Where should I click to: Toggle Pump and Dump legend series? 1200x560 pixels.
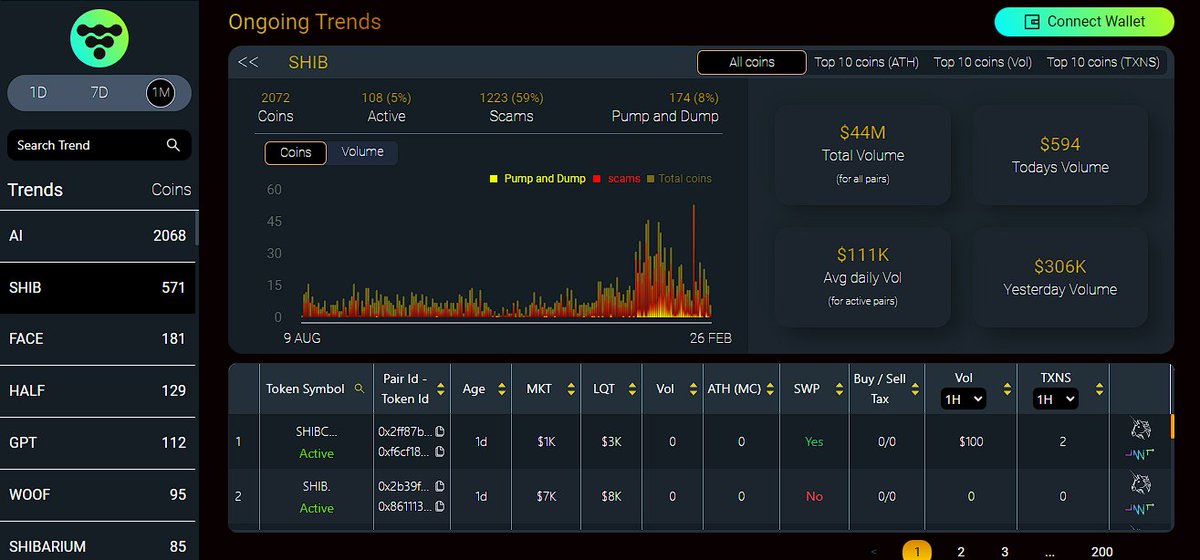(538, 179)
